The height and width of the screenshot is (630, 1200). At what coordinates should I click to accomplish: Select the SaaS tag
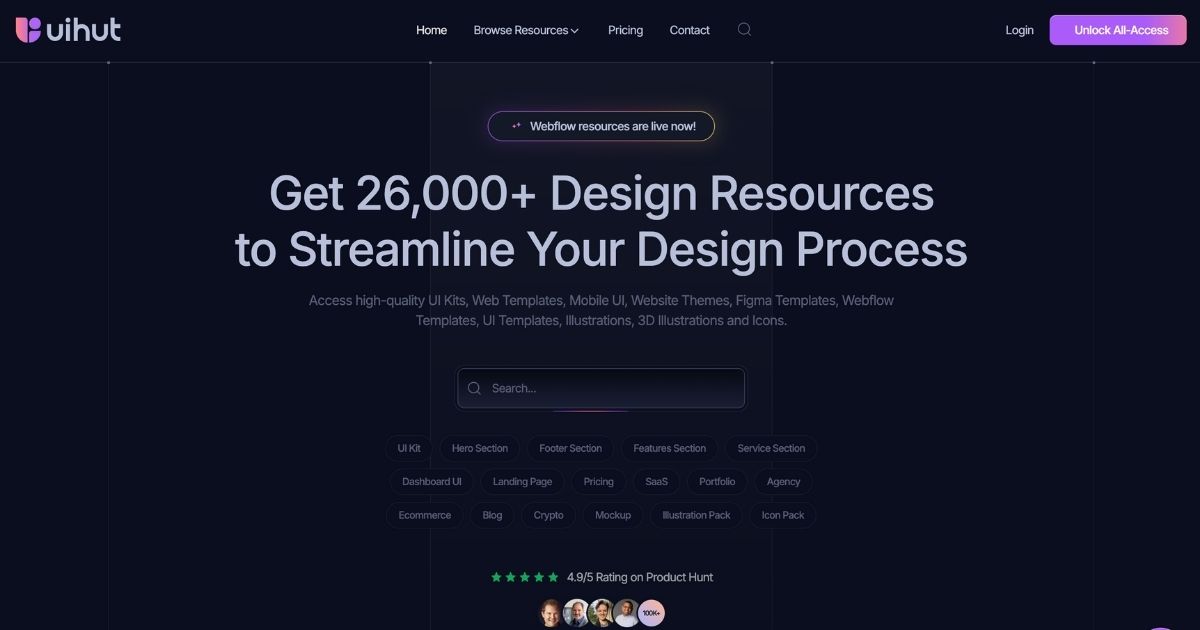click(656, 481)
